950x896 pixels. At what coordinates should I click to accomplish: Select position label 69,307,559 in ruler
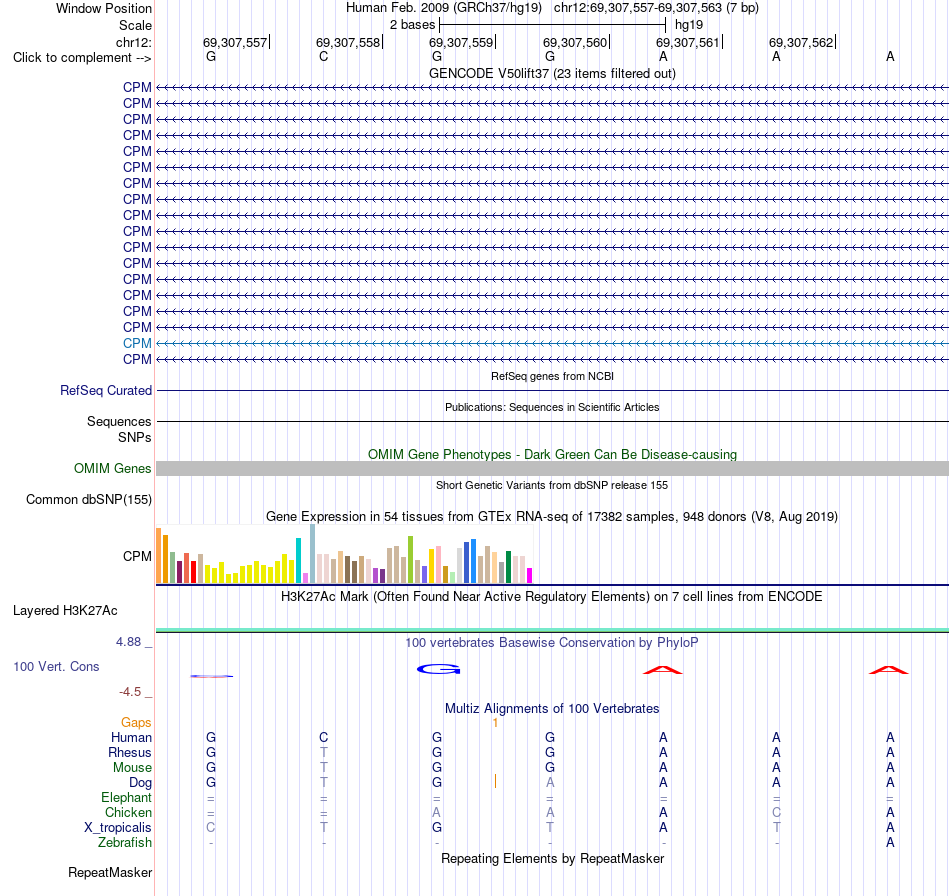(461, 42)
